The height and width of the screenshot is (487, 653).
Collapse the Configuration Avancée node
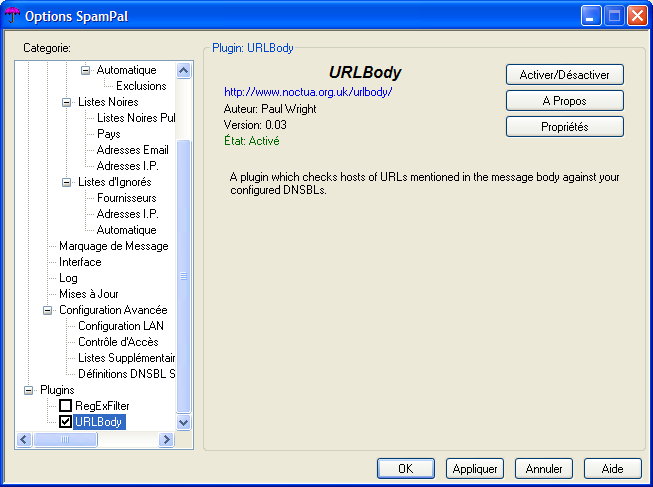click(x=47, y=310)
